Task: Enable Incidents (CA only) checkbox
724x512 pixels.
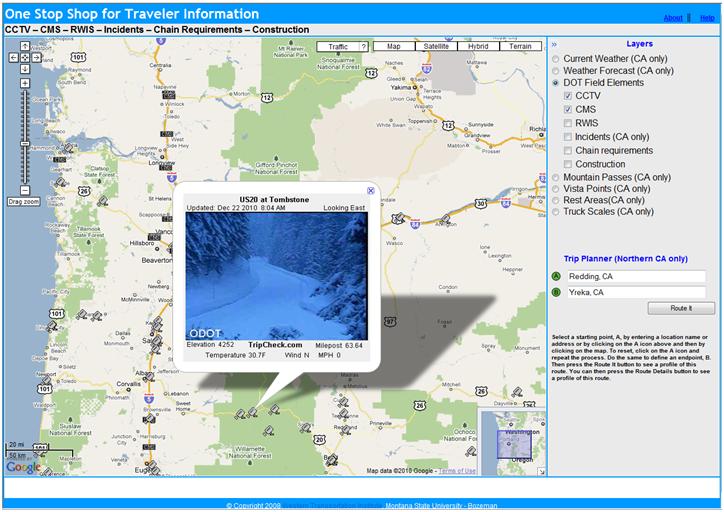Action: [x=568, y=137]
